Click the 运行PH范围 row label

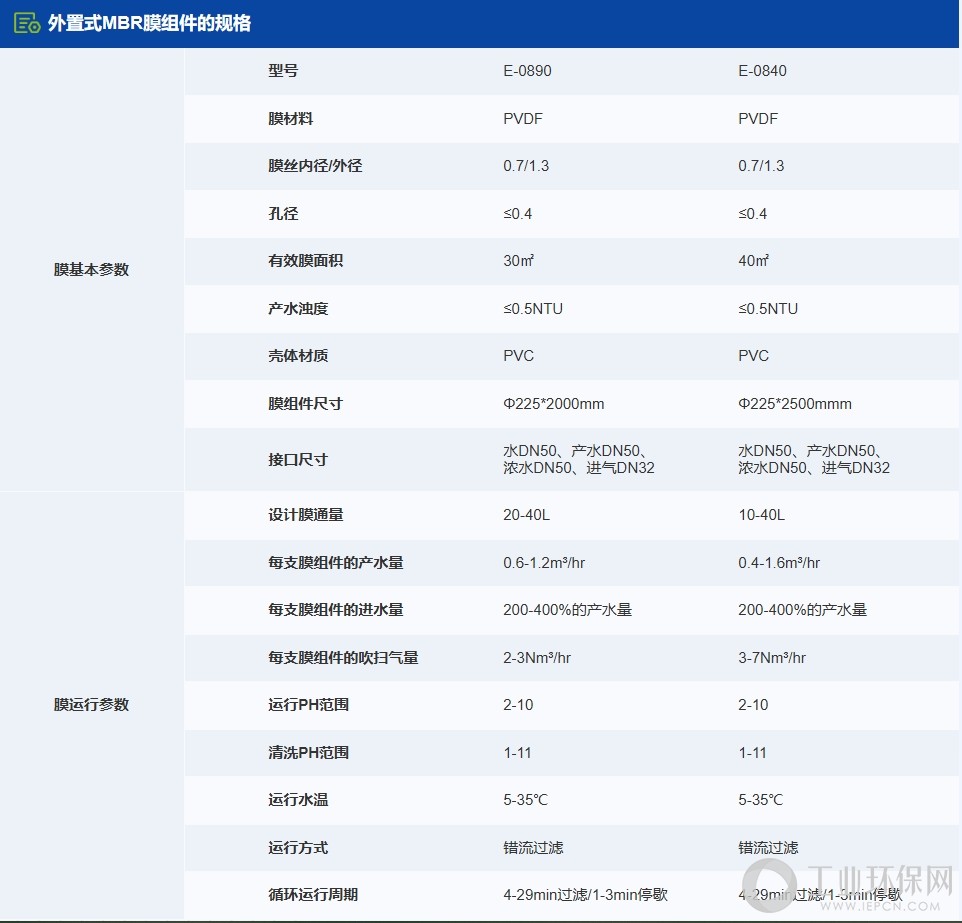(308, 705)
